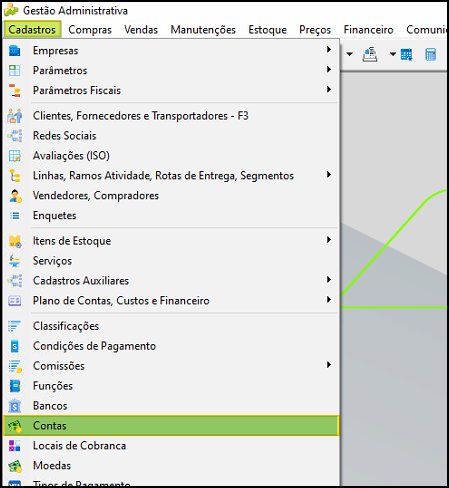The height and width of the screenshot is (488, 449).
Task: Expand the Cadastros Auxiliares submenu arrow
Action: click(x=329, y=280)
